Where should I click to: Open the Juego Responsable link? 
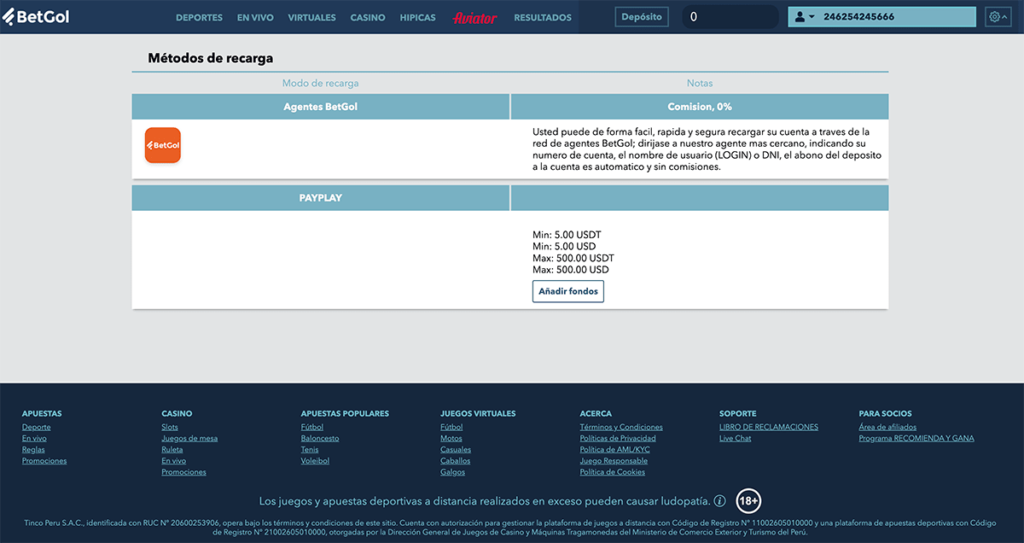tap(614, 461)
